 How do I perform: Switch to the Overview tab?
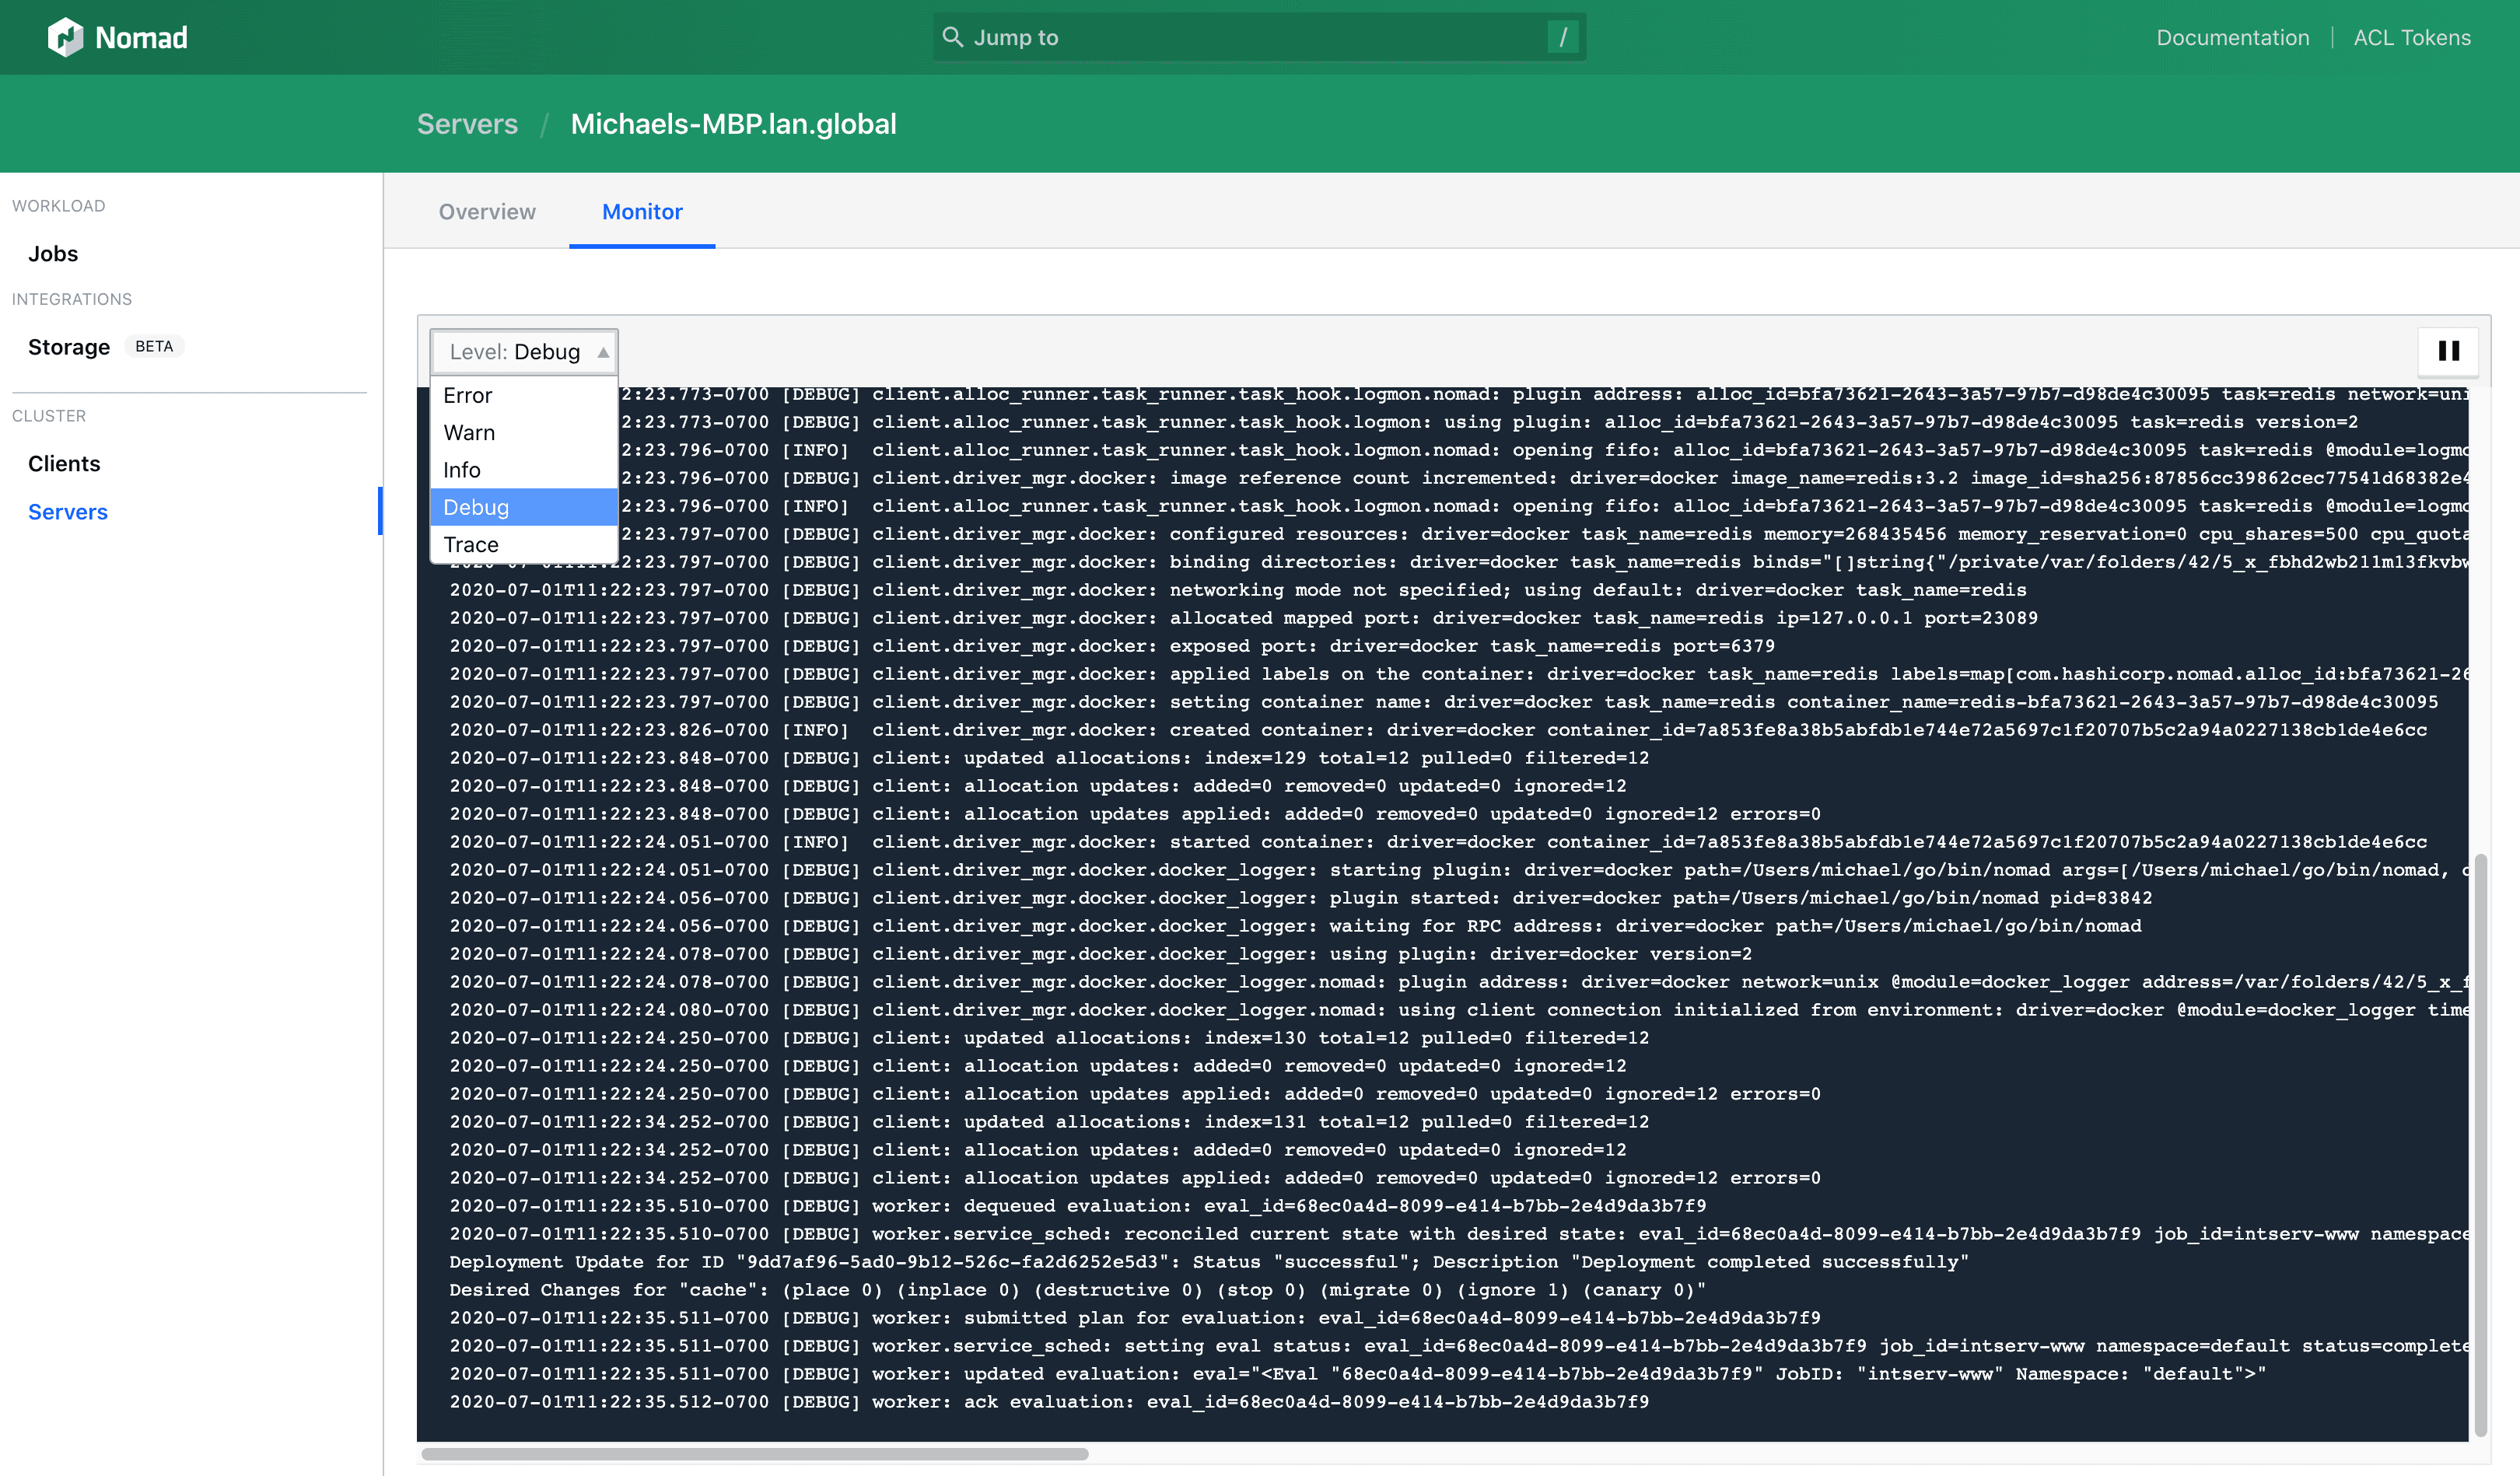pos(487,212)
